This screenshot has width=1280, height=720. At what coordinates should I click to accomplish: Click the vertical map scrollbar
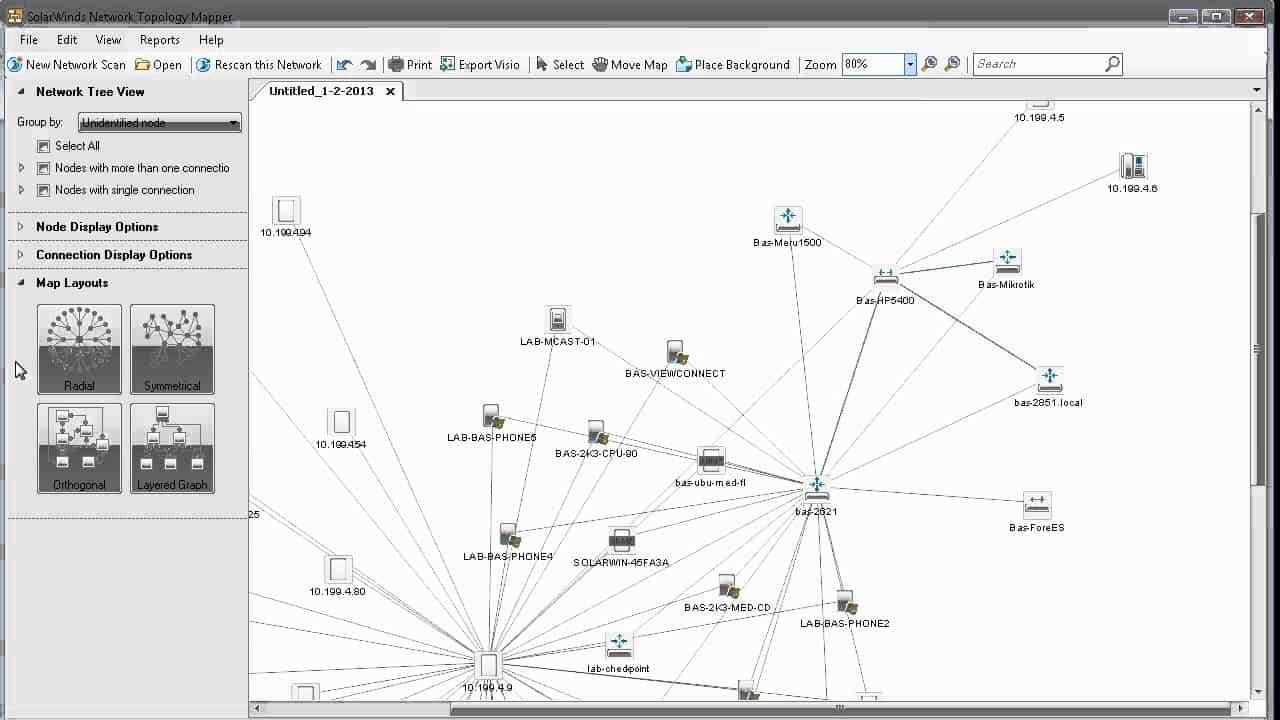(1258, 350)
